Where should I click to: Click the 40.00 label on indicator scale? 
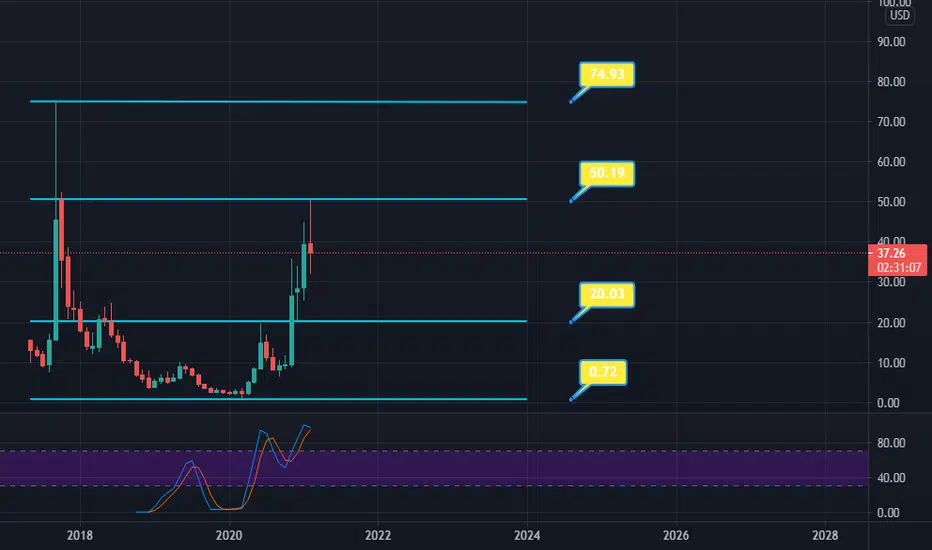[x=891, y=478]
